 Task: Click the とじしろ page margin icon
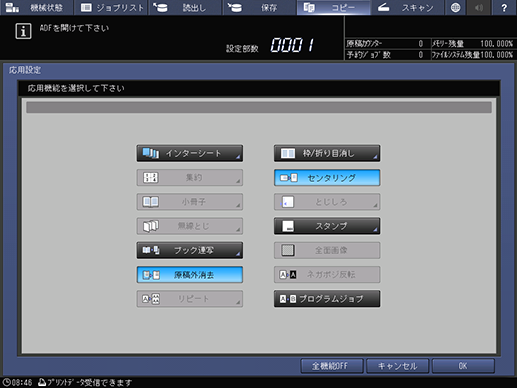[x=287, y=202]
